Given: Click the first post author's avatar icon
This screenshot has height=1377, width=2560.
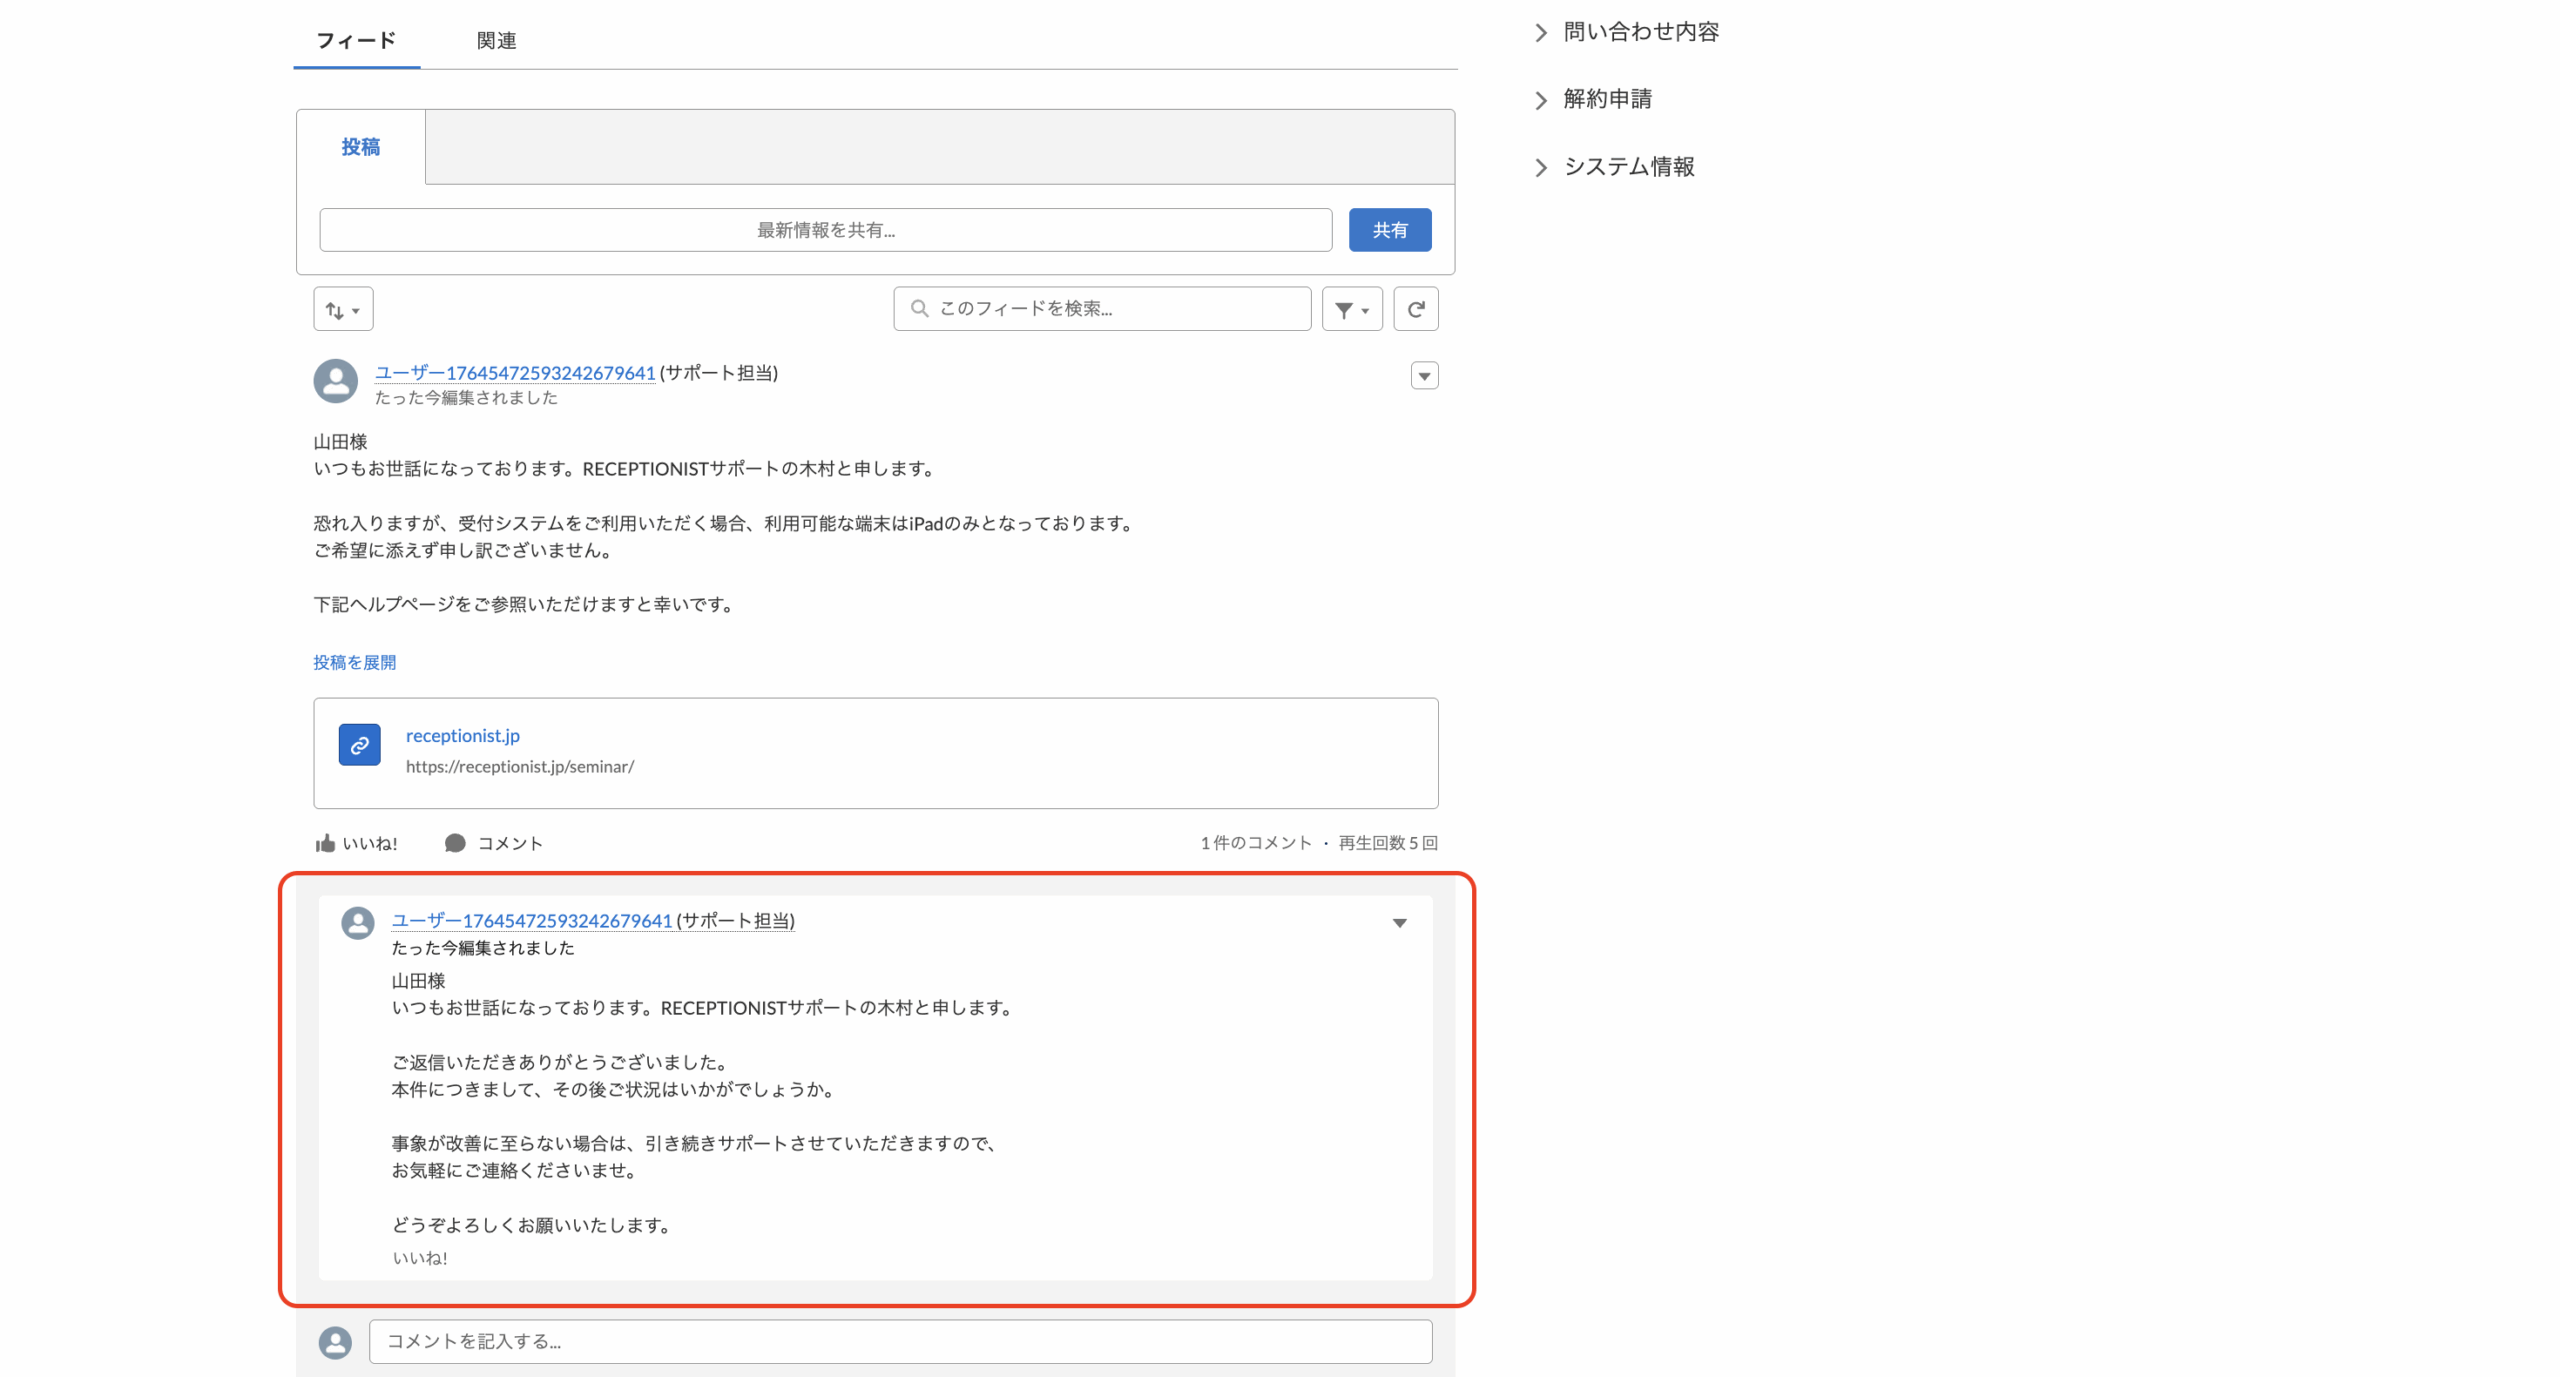Looking at the screenshot, I should (x=335, y=381).
